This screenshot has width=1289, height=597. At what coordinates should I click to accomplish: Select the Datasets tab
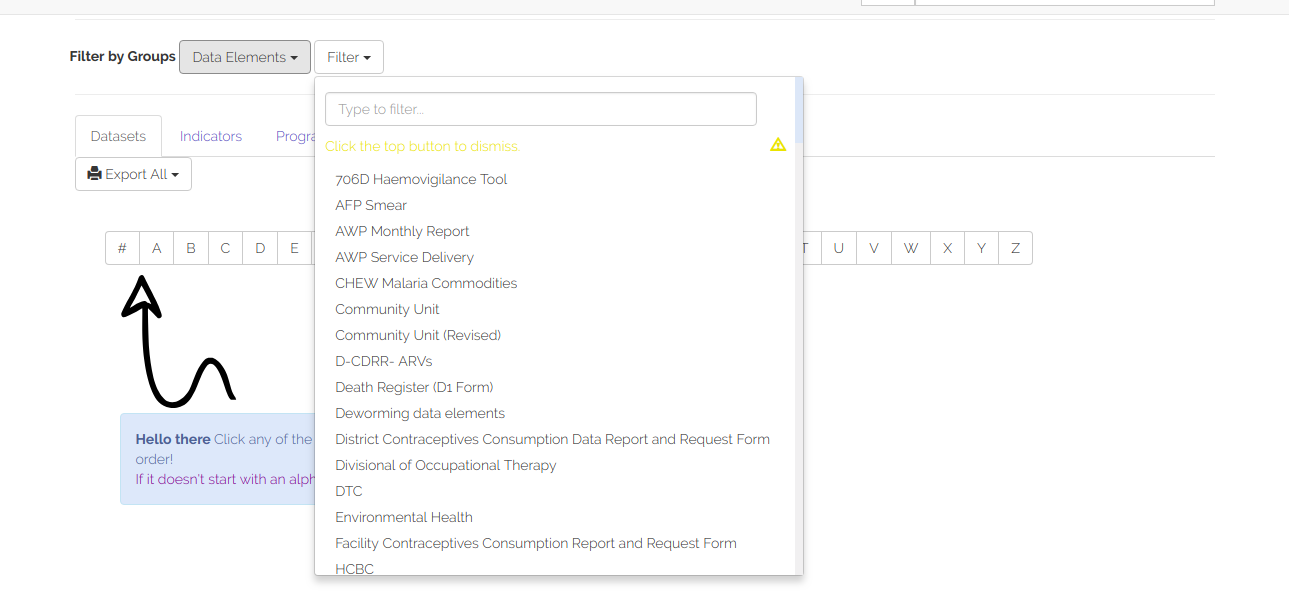pos(118,136)
